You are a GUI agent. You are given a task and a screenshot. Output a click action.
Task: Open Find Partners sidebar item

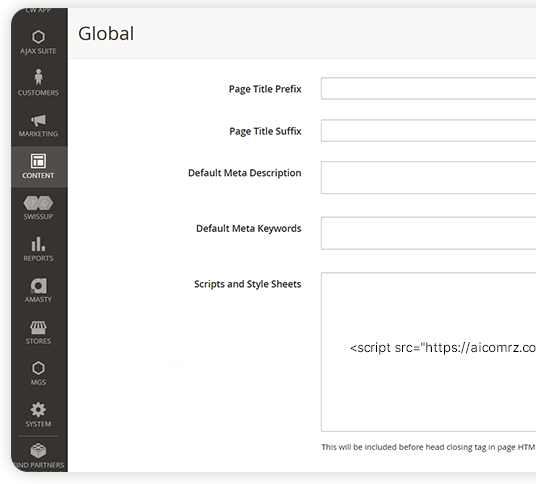[x=39, y=456]
